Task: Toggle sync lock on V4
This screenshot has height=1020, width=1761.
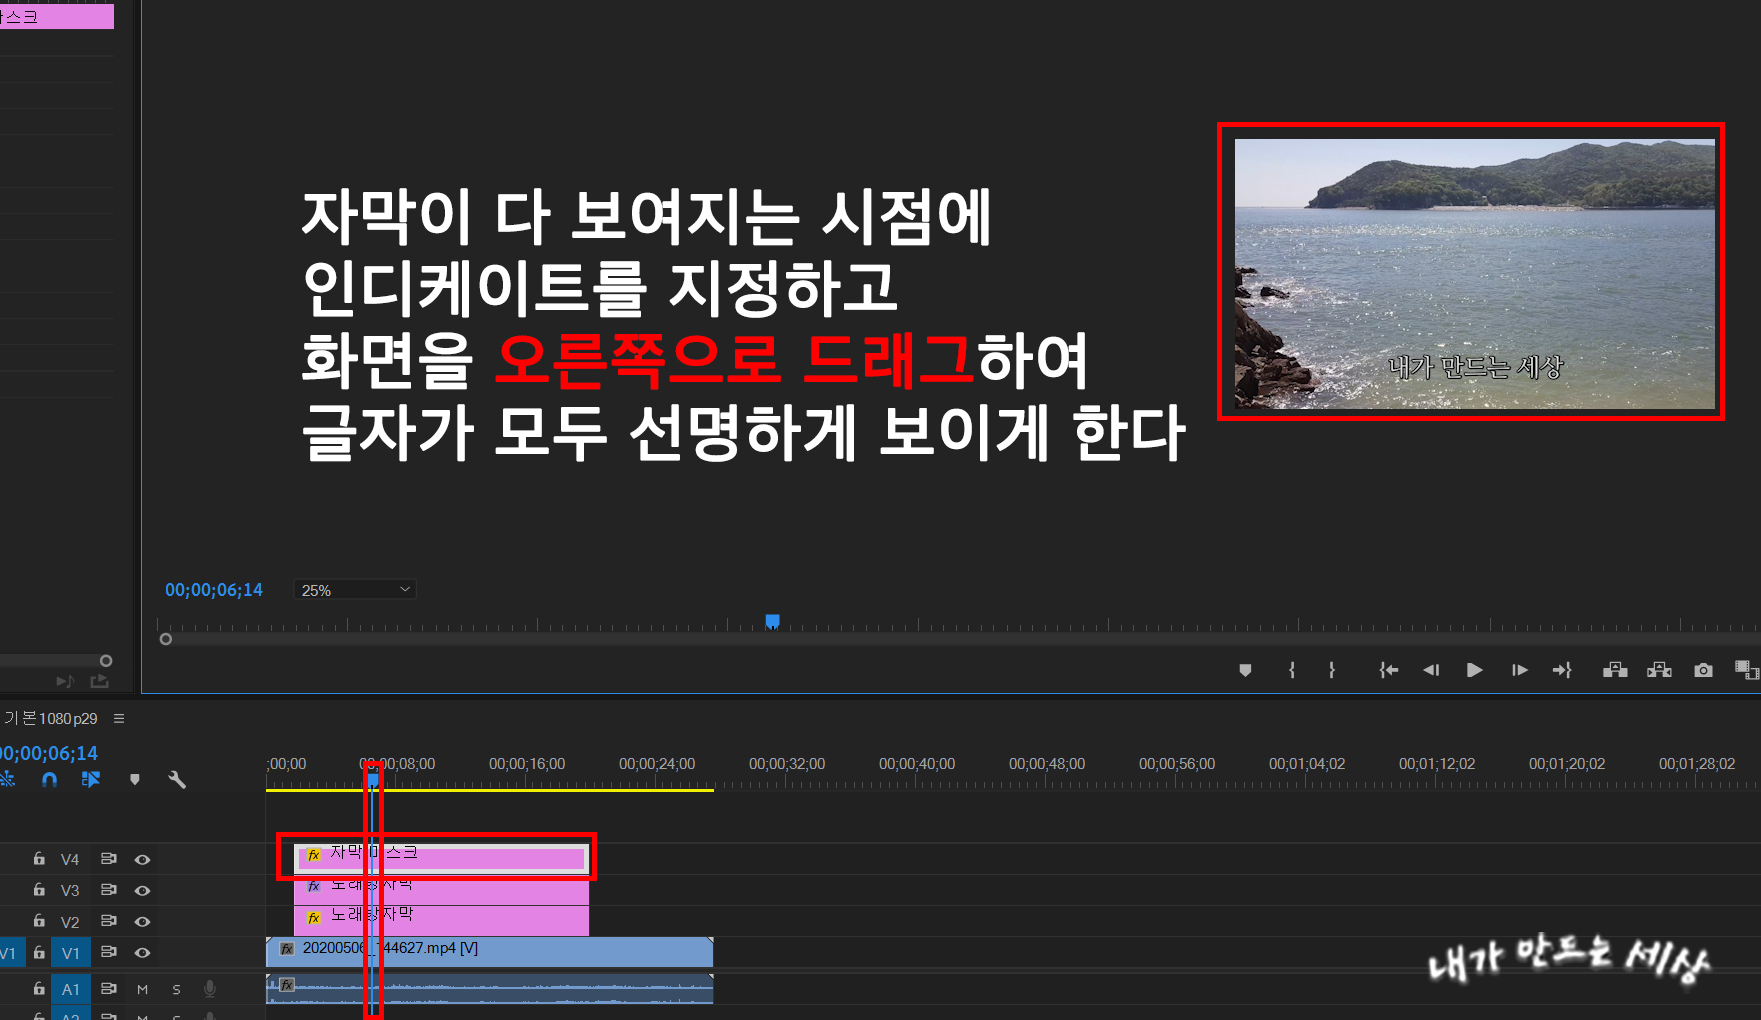Action: pos(108,859)
